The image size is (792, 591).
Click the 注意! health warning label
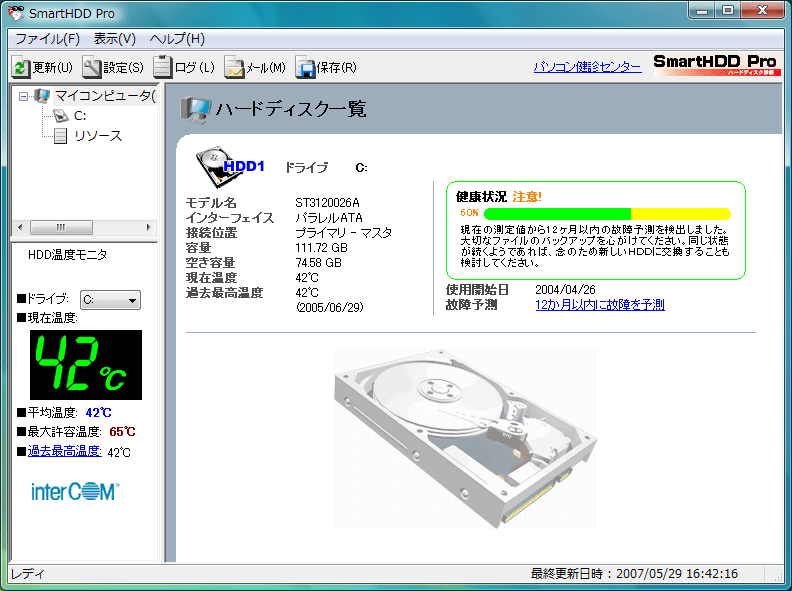click(x=527, y=196)
